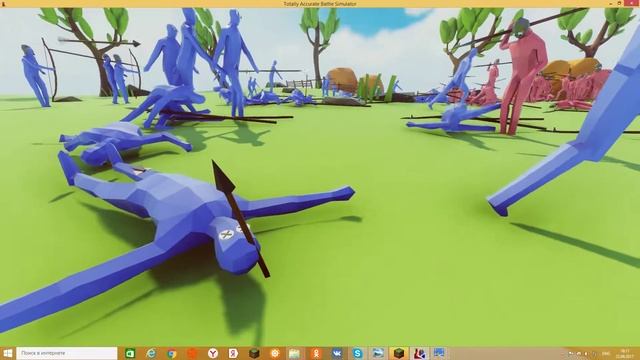Open the second Minecraft block icon near Skype
640x360 pixels.
pyautogui.click(x=399, y=353)
